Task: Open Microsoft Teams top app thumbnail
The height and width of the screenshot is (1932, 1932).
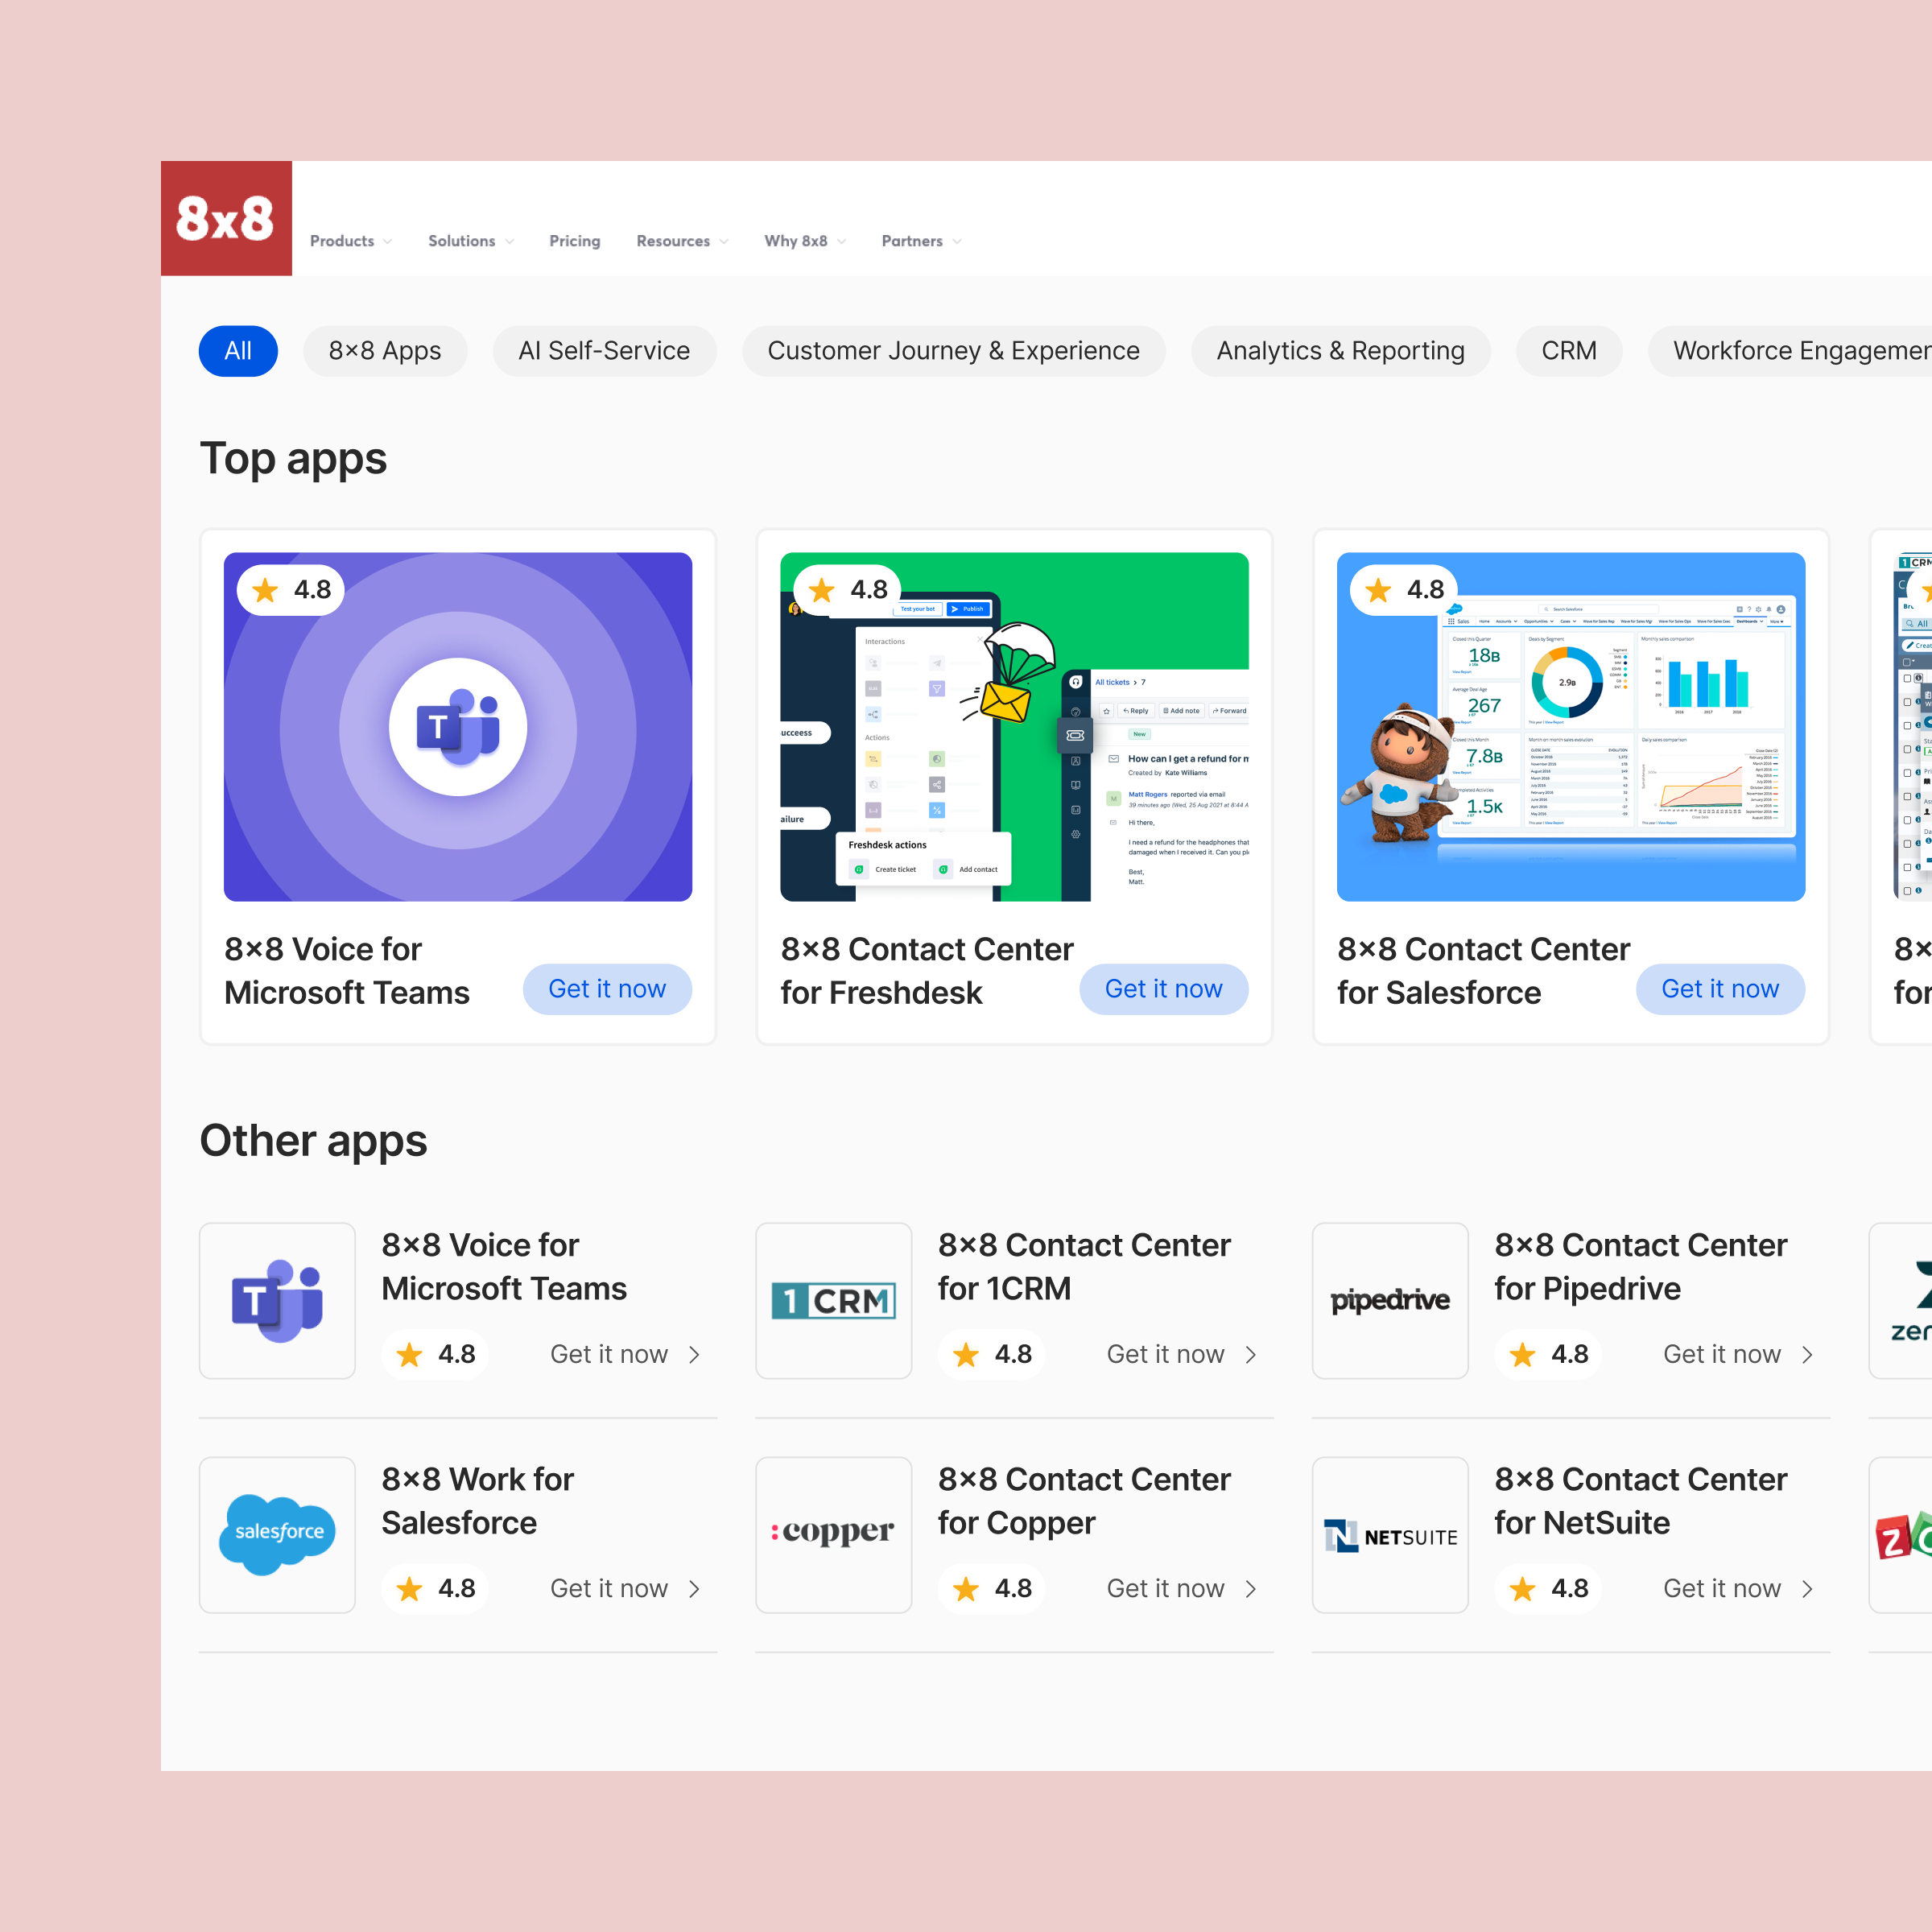Action: pyautogui.click(x=458, y=727)
